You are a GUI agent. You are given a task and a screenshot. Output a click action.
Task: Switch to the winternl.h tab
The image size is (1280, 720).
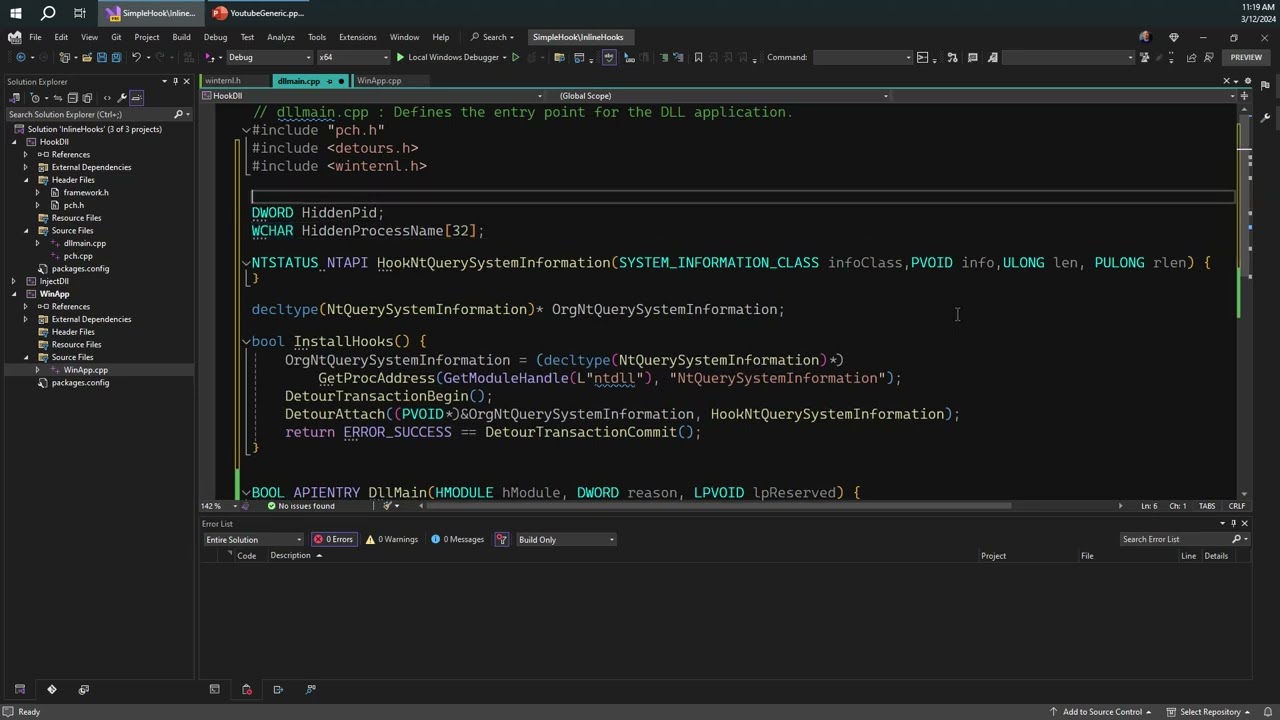(223, 81)
